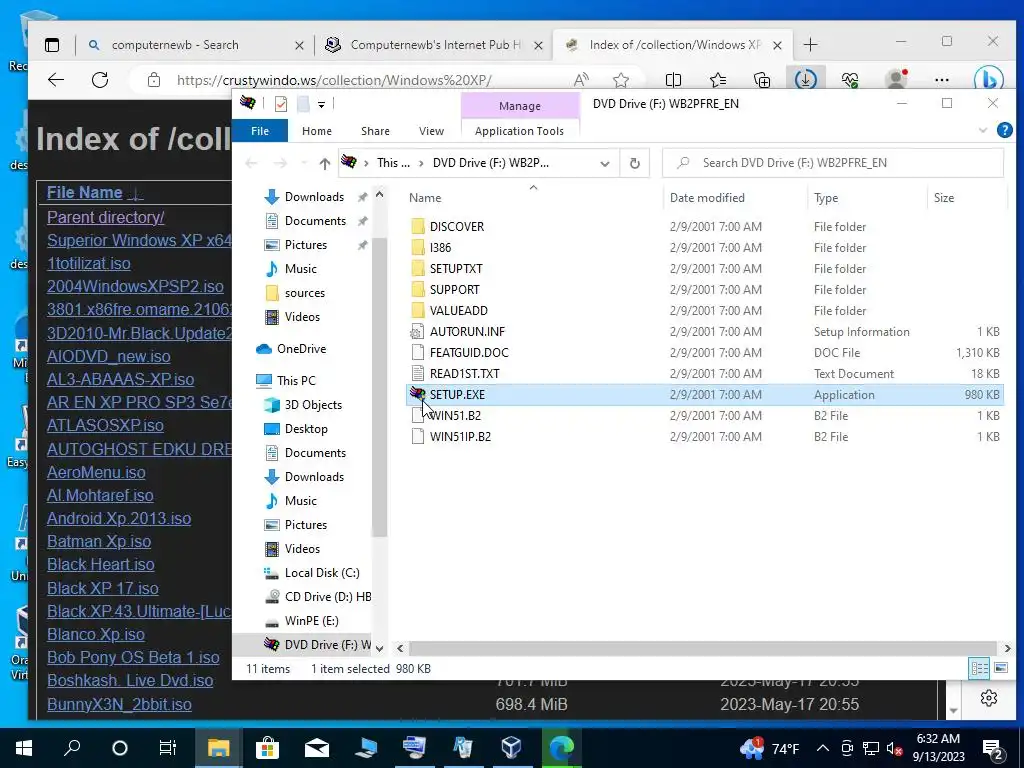
Task: Open Bing chat sidebar icon
Action: coord(988,79)
